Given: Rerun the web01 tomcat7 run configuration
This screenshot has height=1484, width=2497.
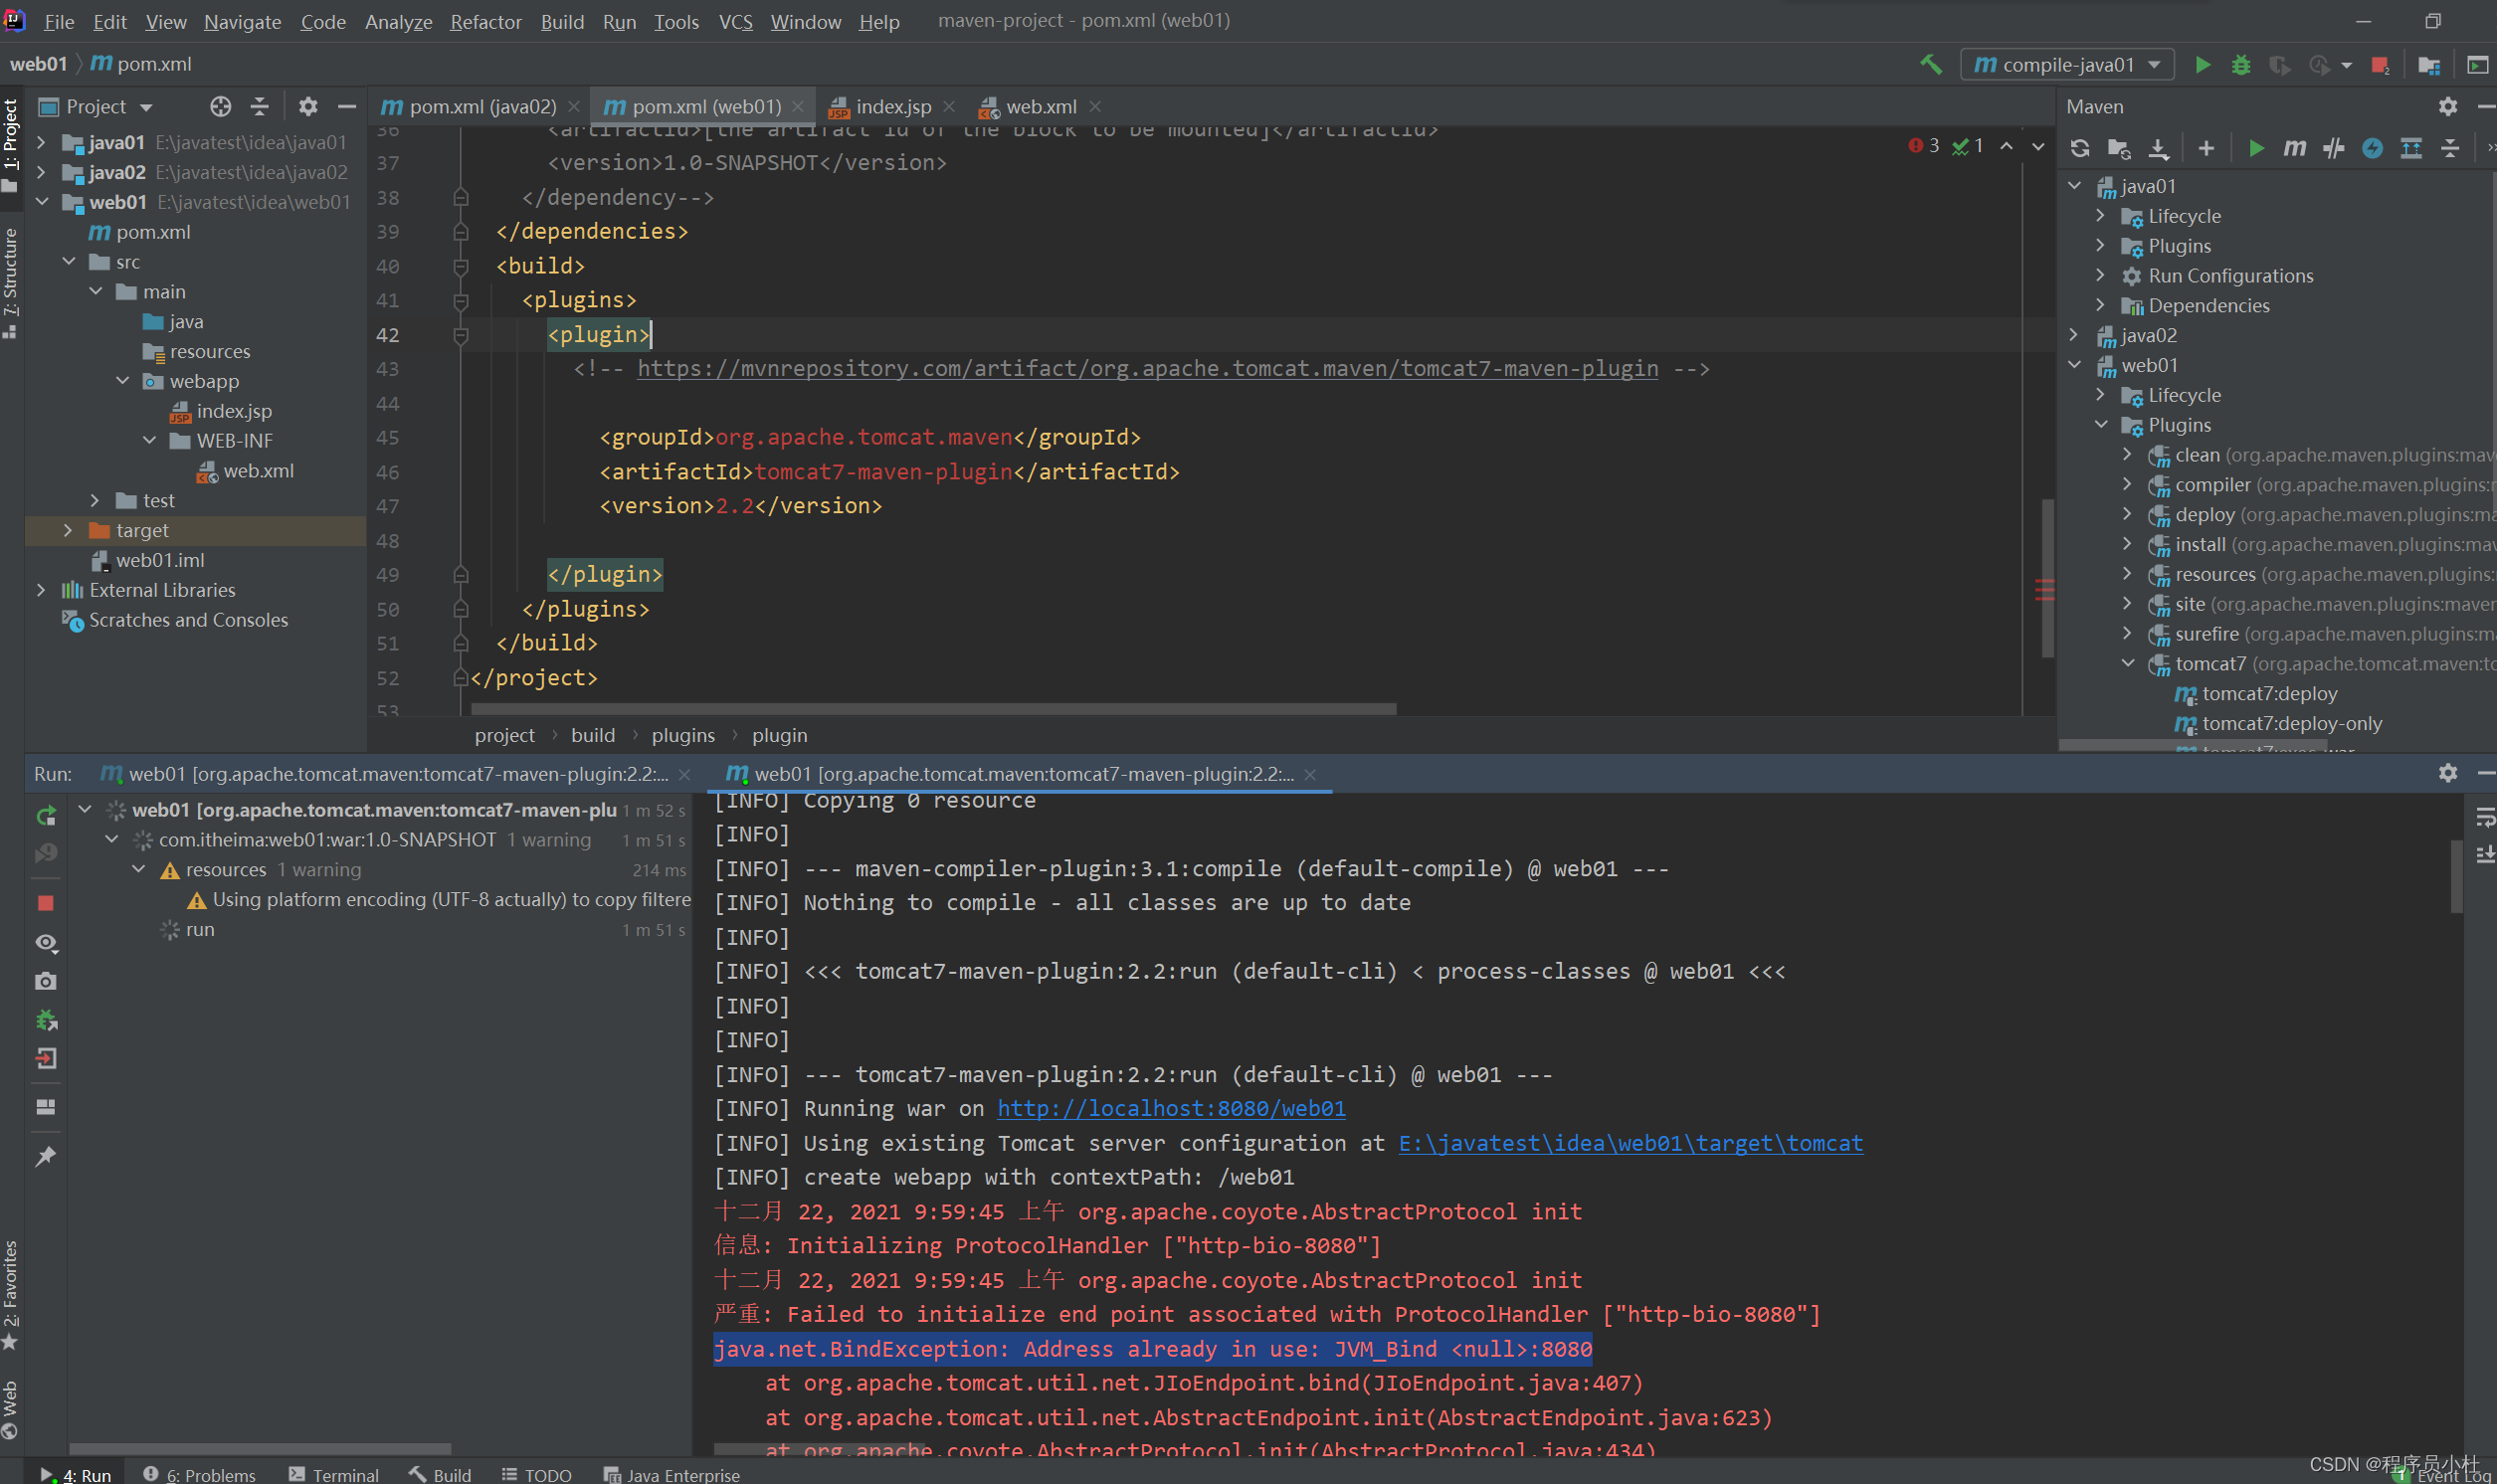Looking at the screenshot, I should click(46, 815).
